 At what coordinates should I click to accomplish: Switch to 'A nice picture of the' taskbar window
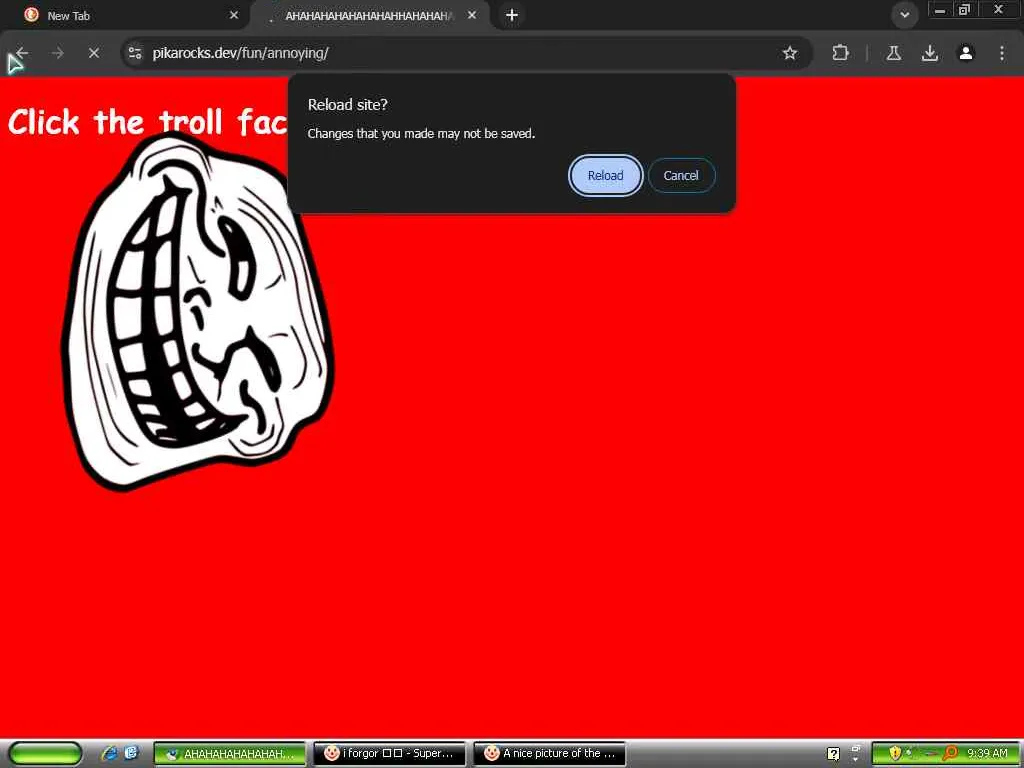(x=549, y=754)
